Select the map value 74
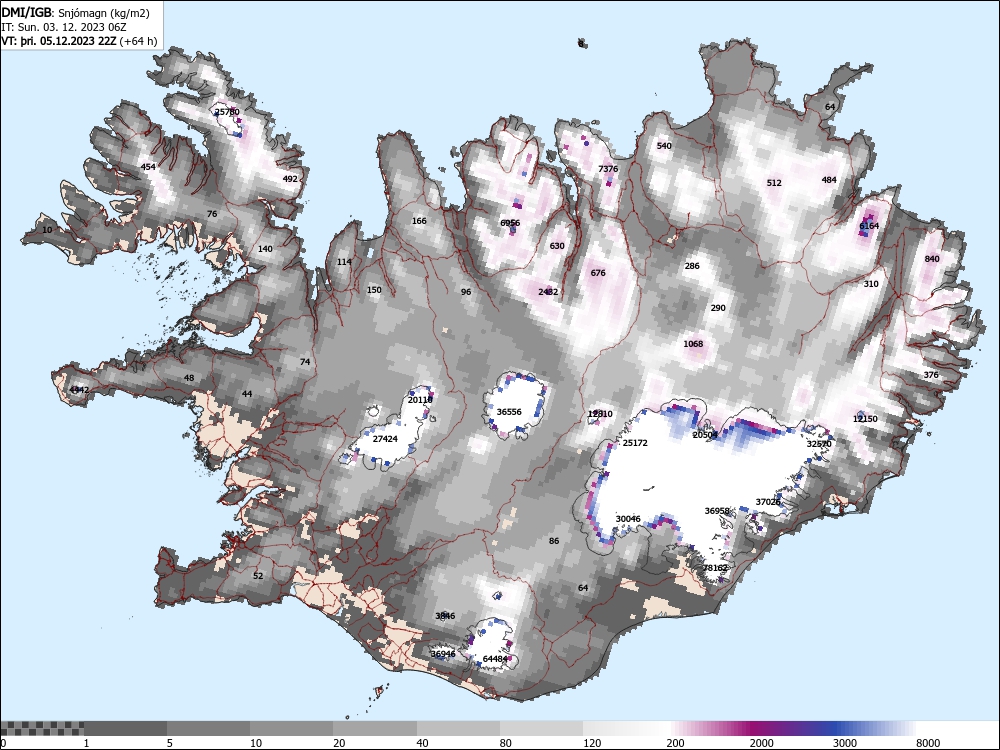This screenshot has height=750, width=1000. (x=305, y=362)
